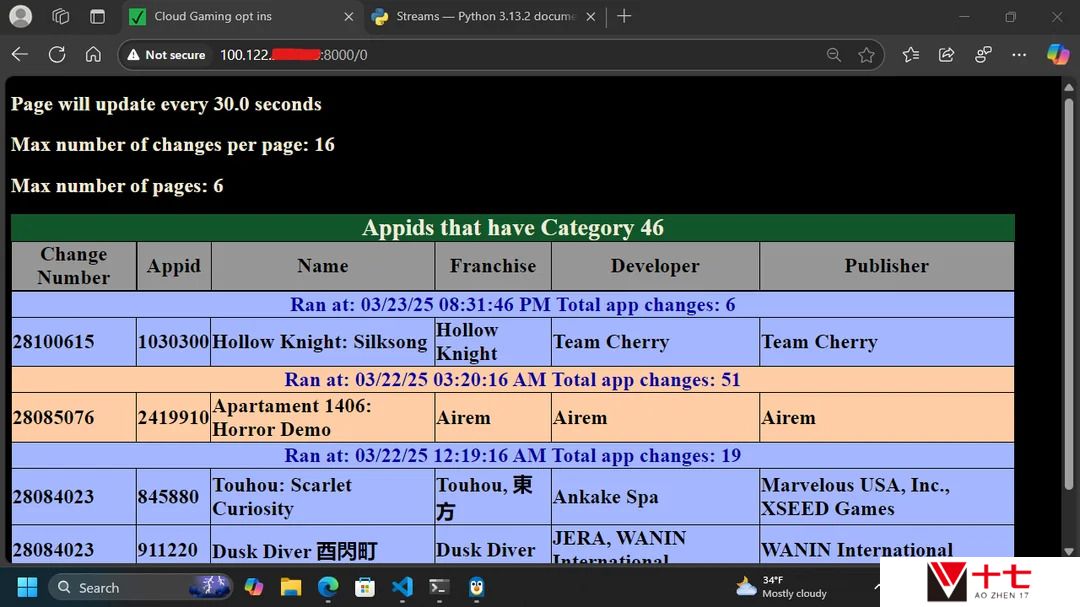Open File Explorer from the taskbar
Screen dimensions: 1080x607
[291, 587]
